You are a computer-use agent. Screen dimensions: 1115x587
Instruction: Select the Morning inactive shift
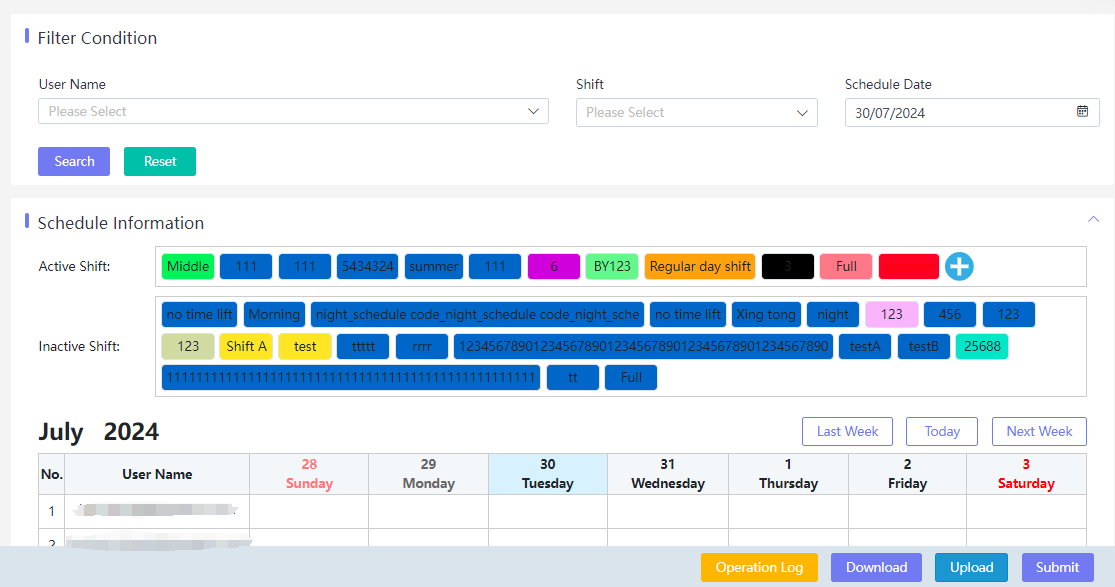pyautogui.click(x=274, y=314)
